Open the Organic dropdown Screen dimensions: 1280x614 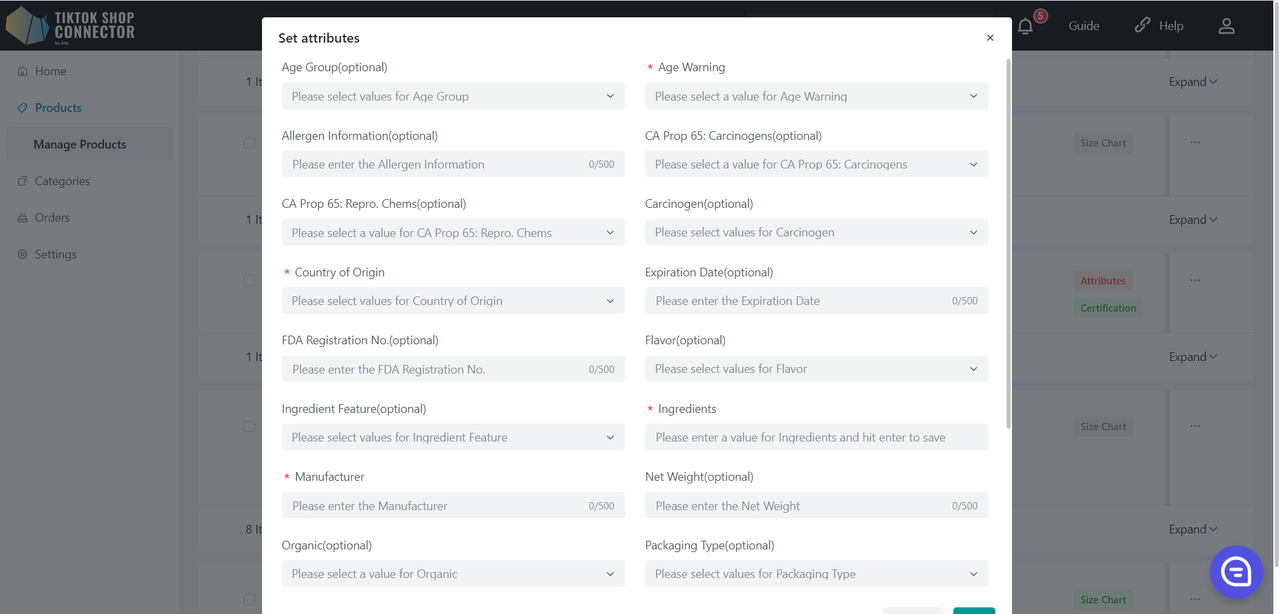point(453,574)
